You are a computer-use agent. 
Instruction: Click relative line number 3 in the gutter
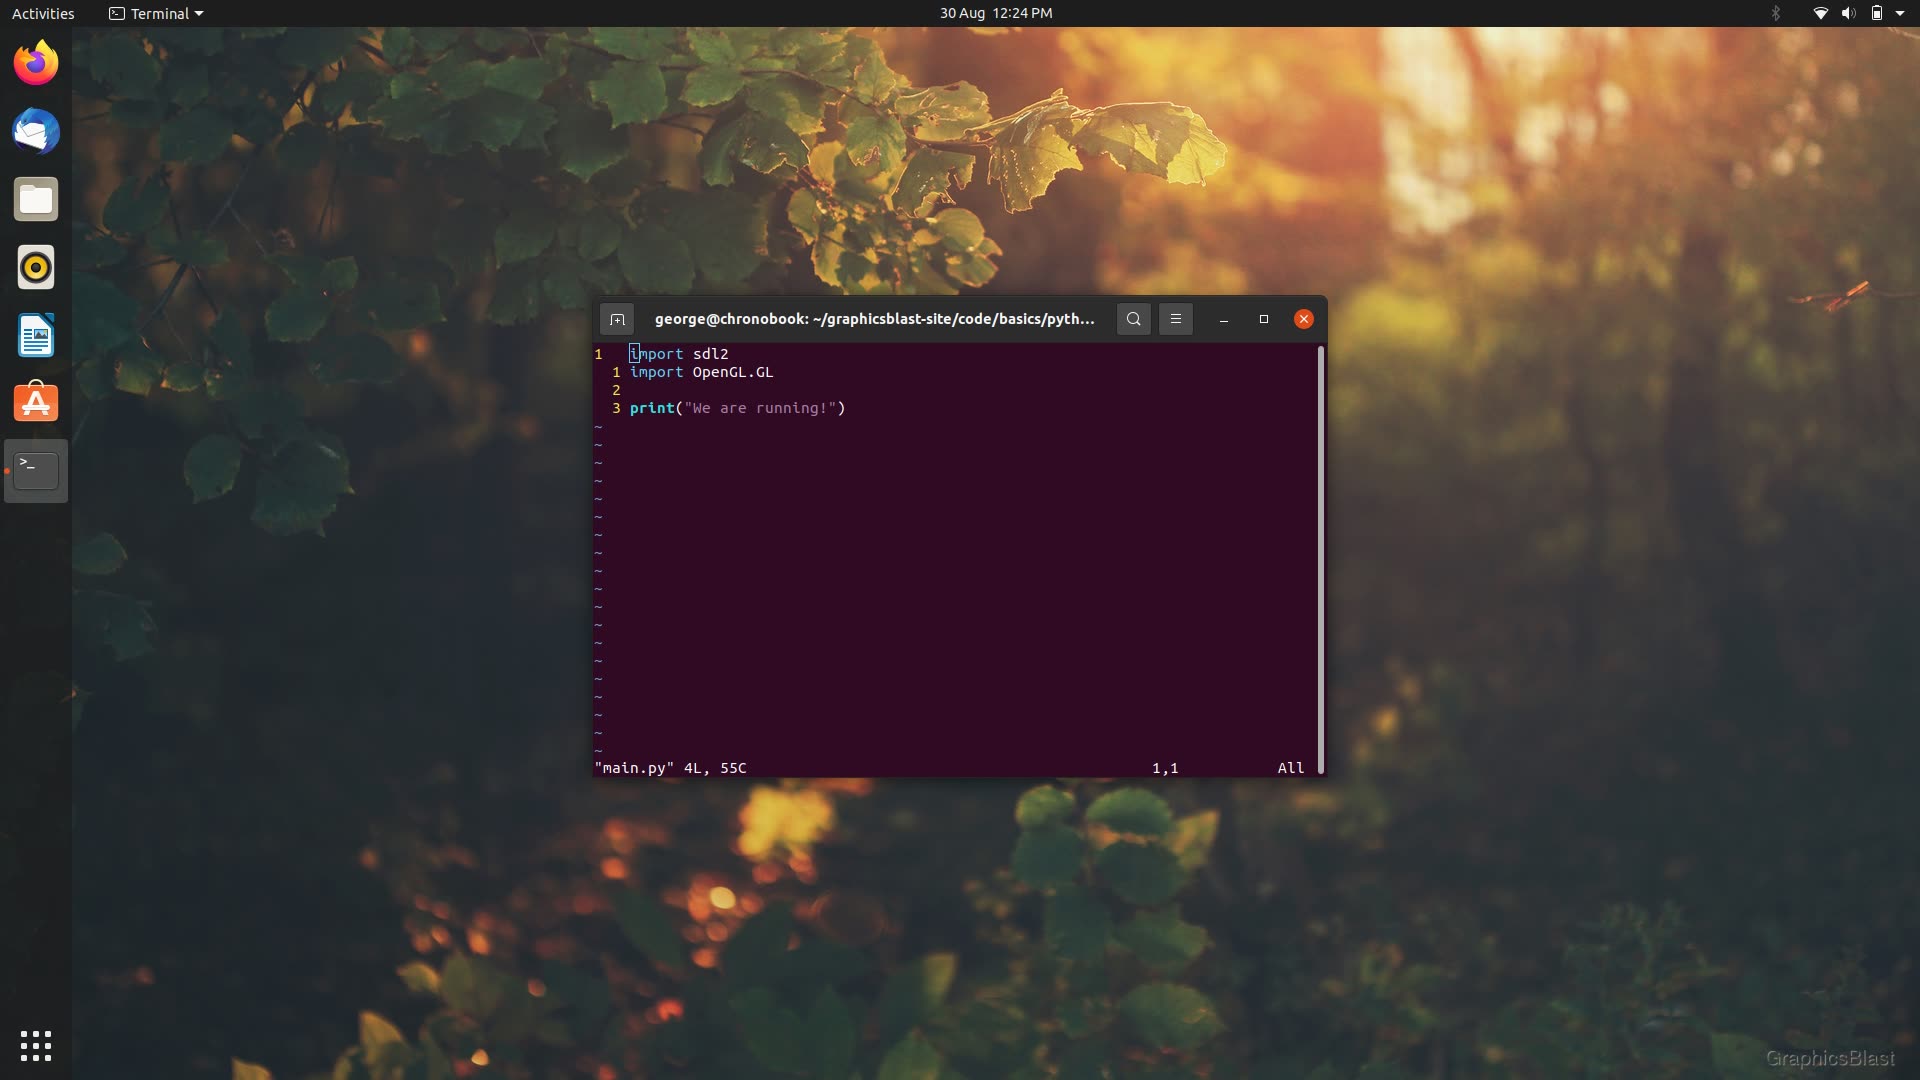pyautogui.click(x=616, y=408)
